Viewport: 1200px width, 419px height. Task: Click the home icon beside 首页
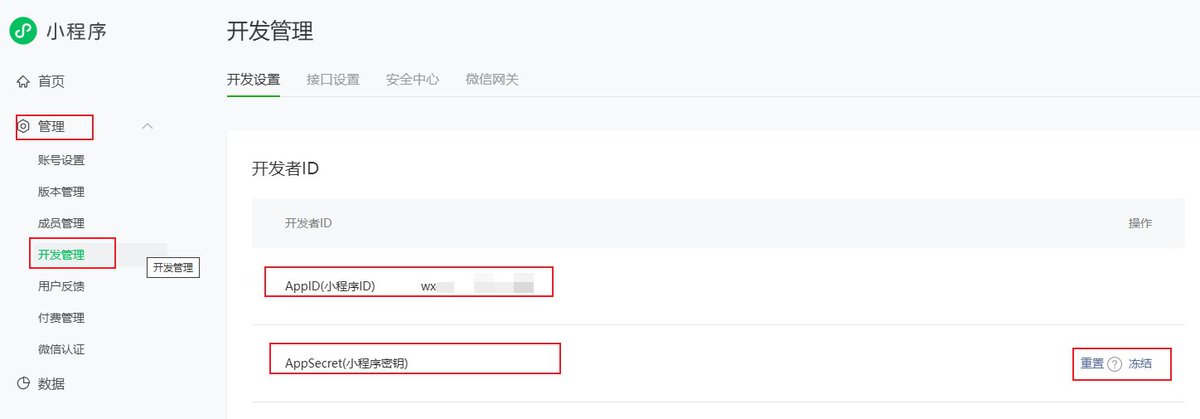[23, 82]
